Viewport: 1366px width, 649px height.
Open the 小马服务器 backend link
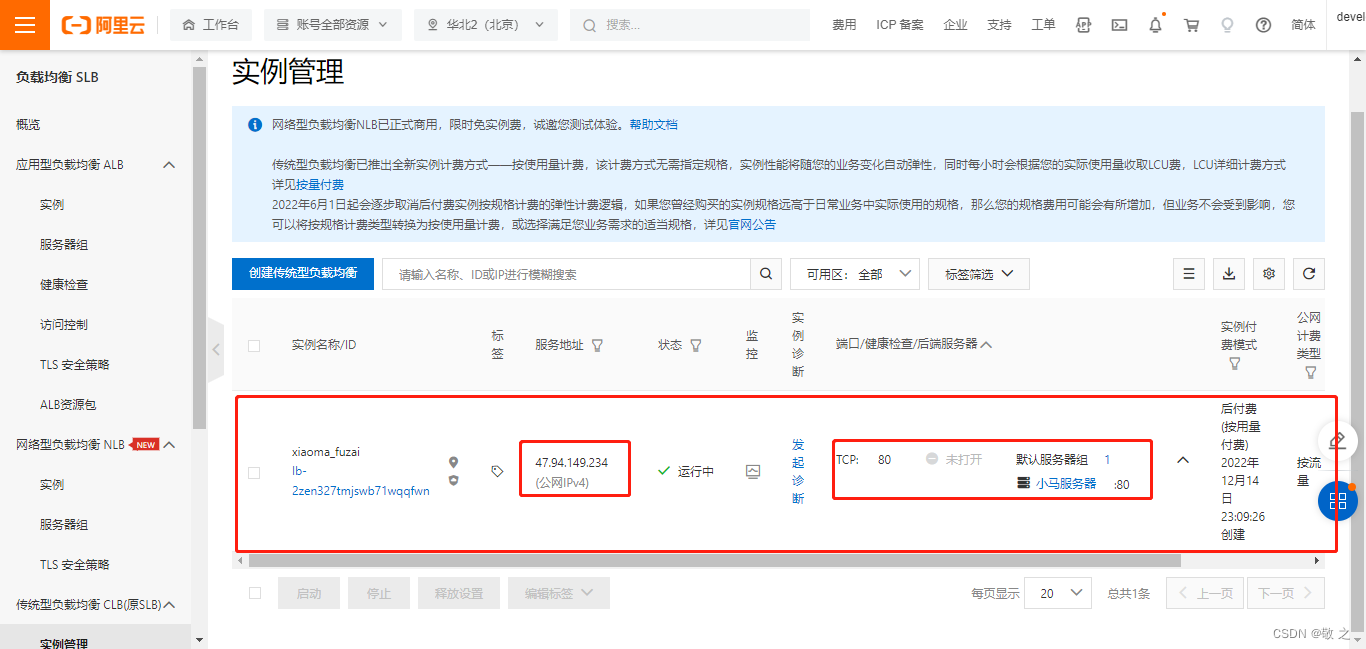[1066, 483]
